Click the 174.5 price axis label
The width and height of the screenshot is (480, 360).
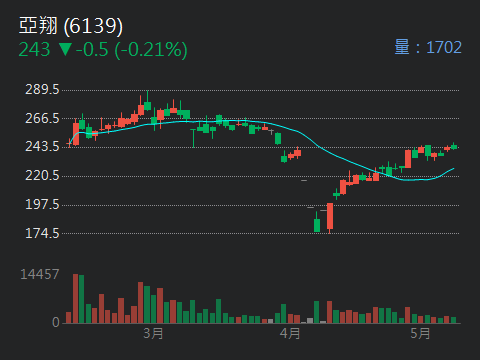pos(42,233)
